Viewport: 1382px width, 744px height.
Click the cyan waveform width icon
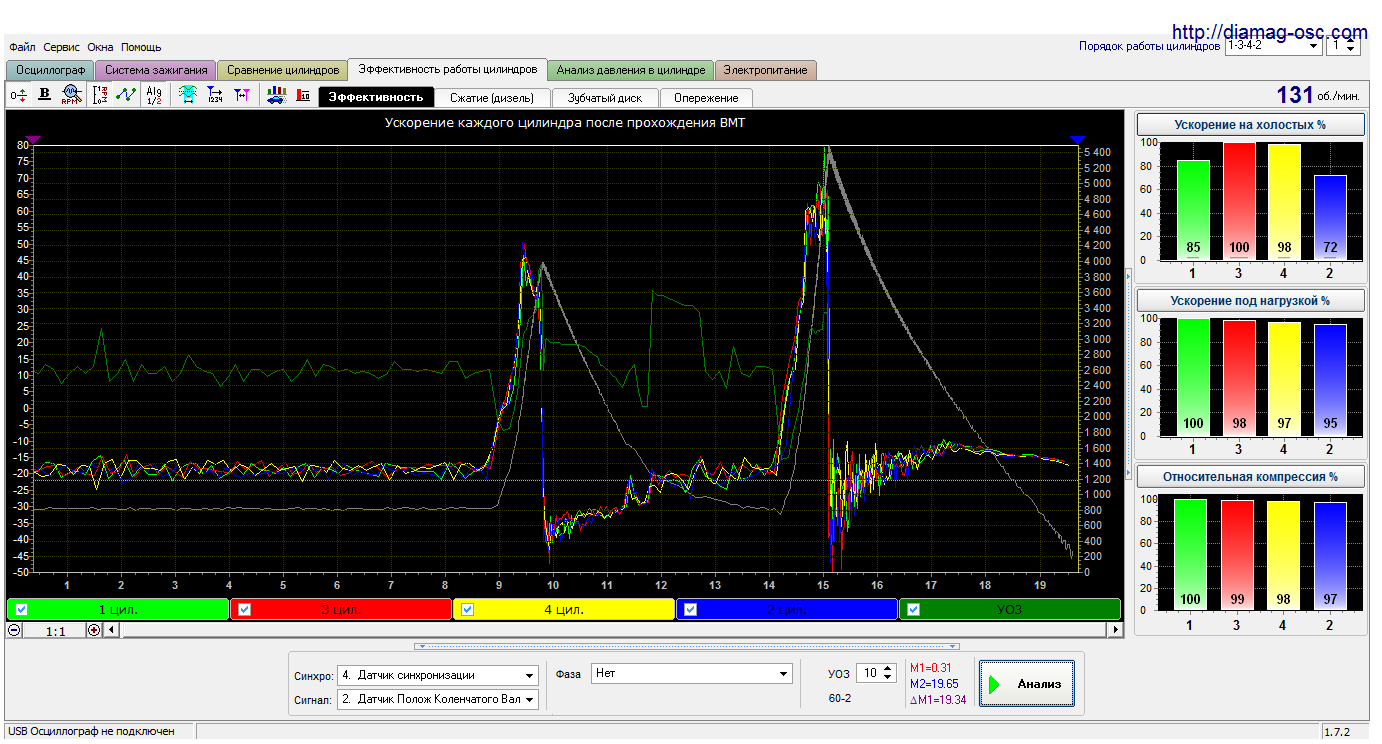[x=187, y=95]
